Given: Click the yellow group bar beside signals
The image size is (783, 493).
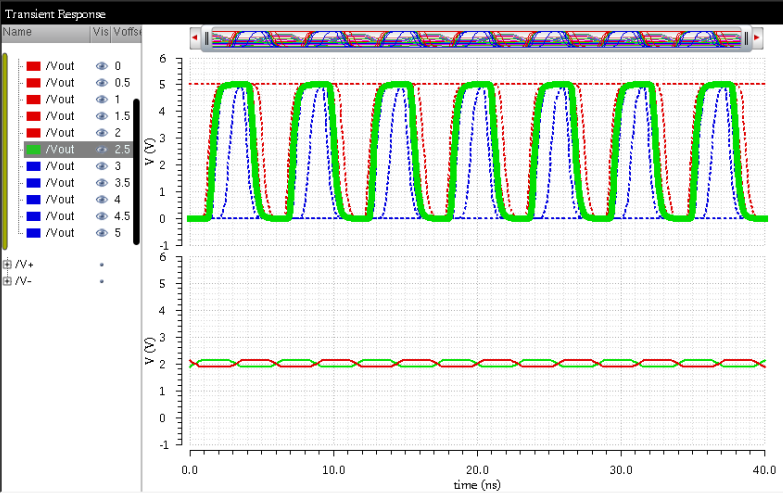Looking at the screenshot, I should pyautogui.click(x=4, y=151).
